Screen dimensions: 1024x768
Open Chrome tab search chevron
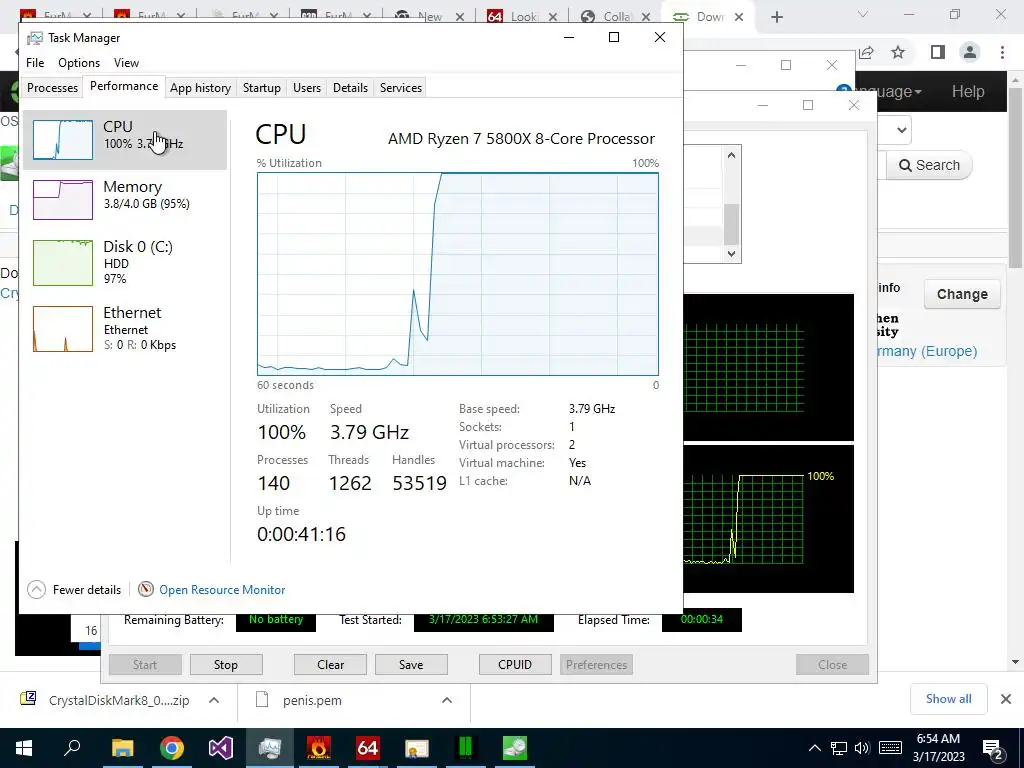point(863,14)
